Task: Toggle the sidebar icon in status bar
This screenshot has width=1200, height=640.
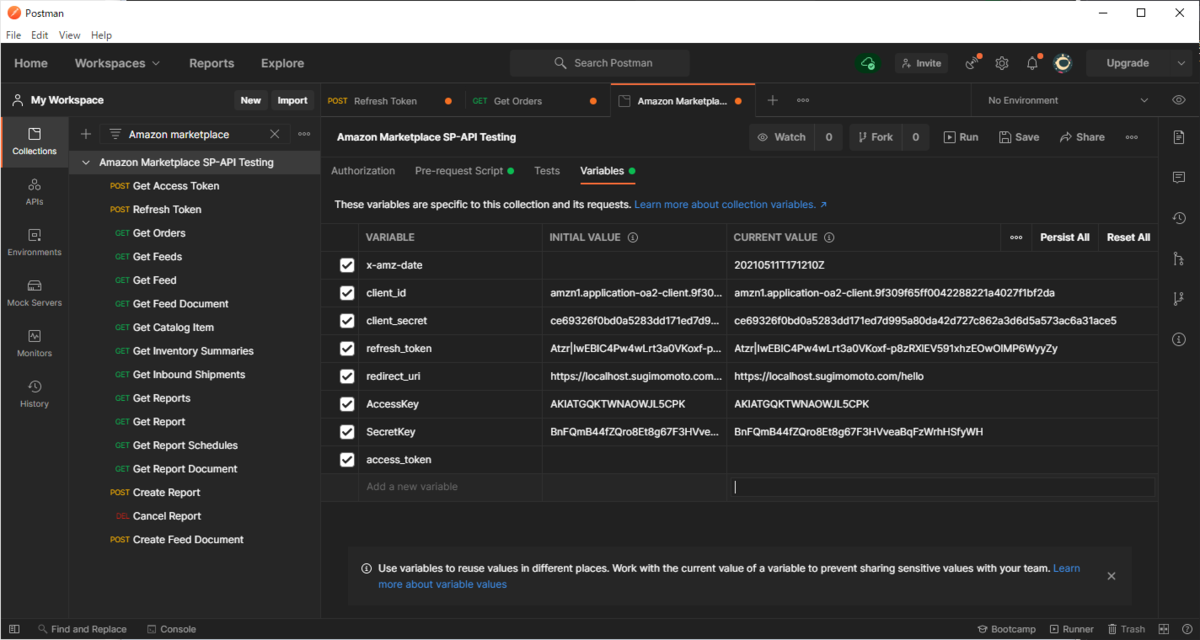Action: coord(14,629)
